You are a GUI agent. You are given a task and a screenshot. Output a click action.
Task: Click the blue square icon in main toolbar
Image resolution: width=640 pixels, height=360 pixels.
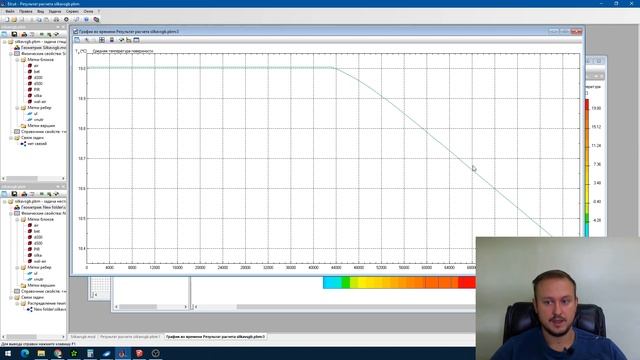[86, 19]
